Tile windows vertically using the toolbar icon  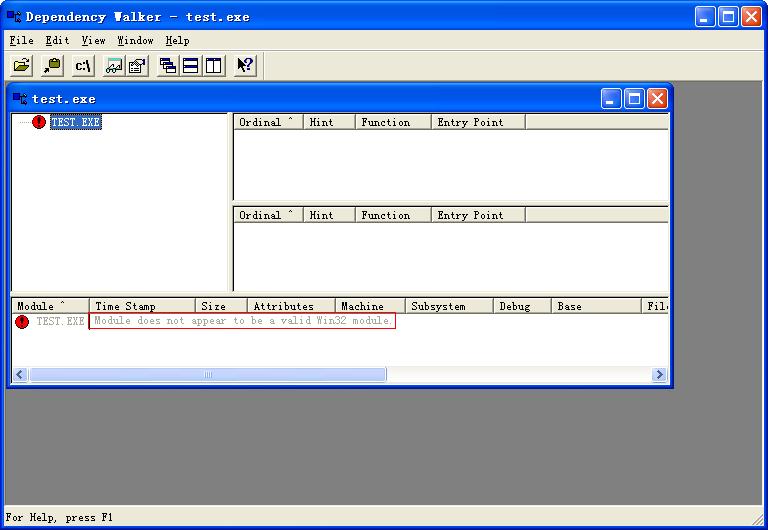[214, 66]
